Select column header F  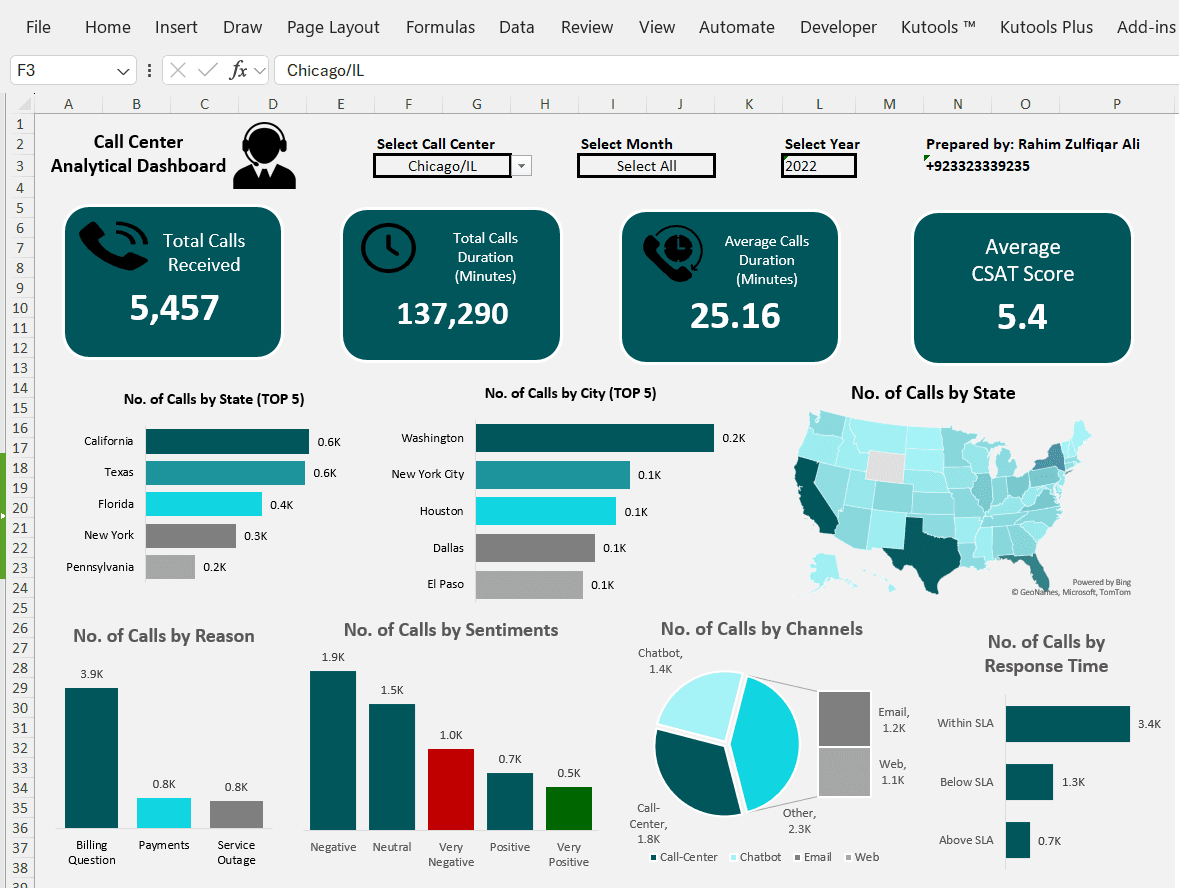point(408,104)
